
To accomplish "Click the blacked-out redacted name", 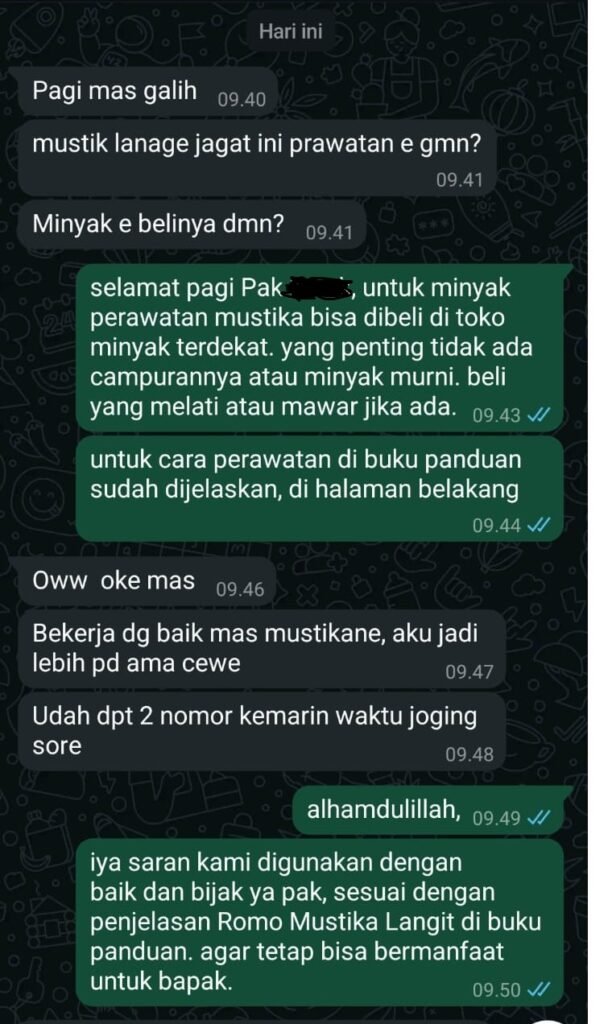I will click(319, 288).
